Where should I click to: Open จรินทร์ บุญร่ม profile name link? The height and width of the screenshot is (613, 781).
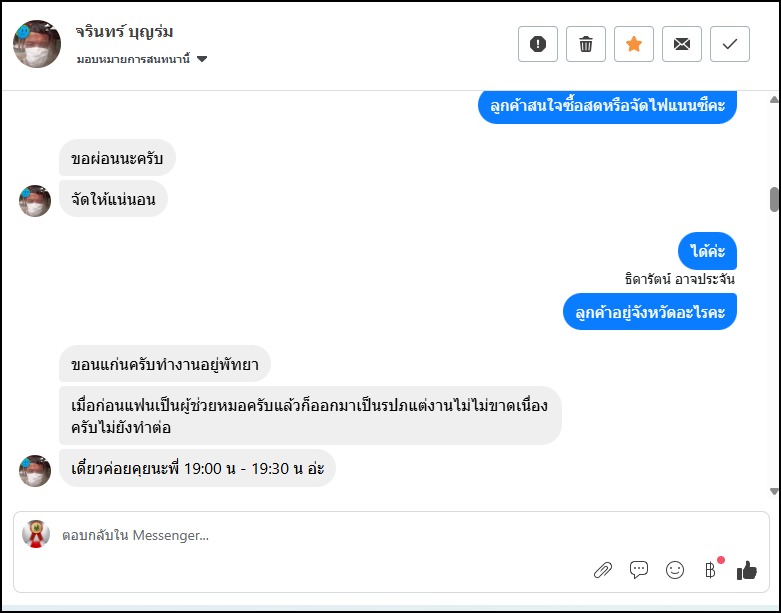click(125, 32)
